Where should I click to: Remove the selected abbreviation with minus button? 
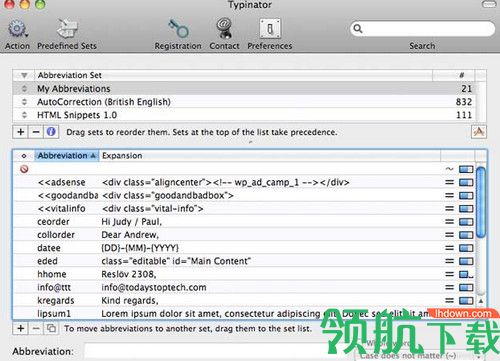[x=36, y=328]
